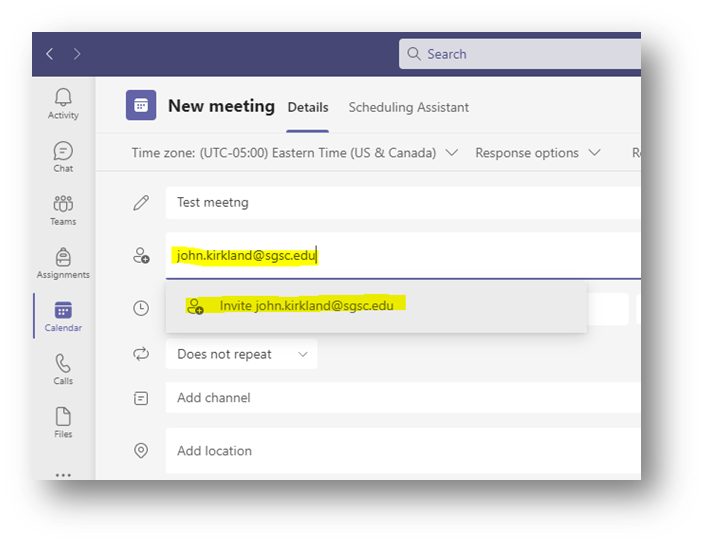Image resolution: width=706 pixels, height=545 pixels.
Task: Expand the Does not repeat dropdown
Action: click(242, 354)
